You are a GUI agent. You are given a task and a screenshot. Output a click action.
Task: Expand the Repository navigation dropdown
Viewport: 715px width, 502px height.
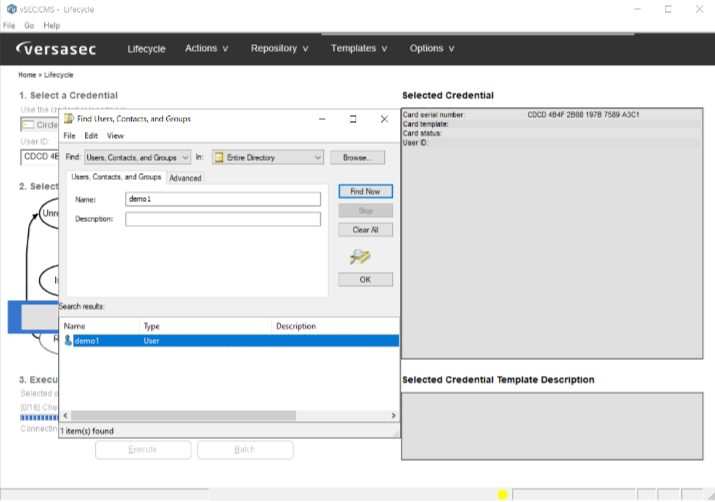[280, 48]
